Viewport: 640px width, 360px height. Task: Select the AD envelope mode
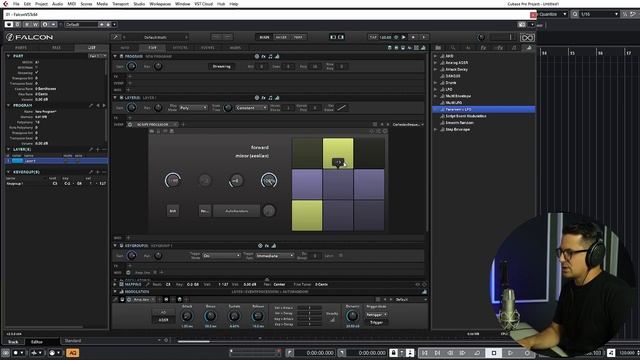tap(163, 313)
